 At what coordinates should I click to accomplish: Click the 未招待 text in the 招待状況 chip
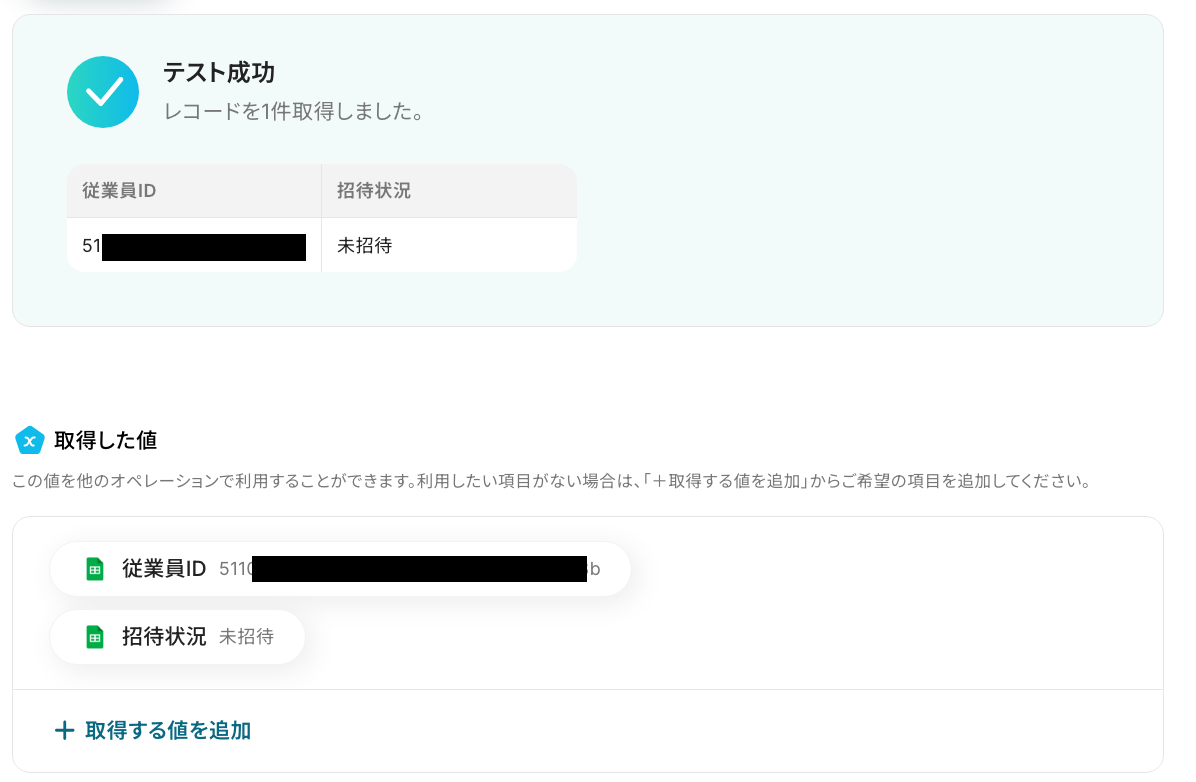coord(246,636)
